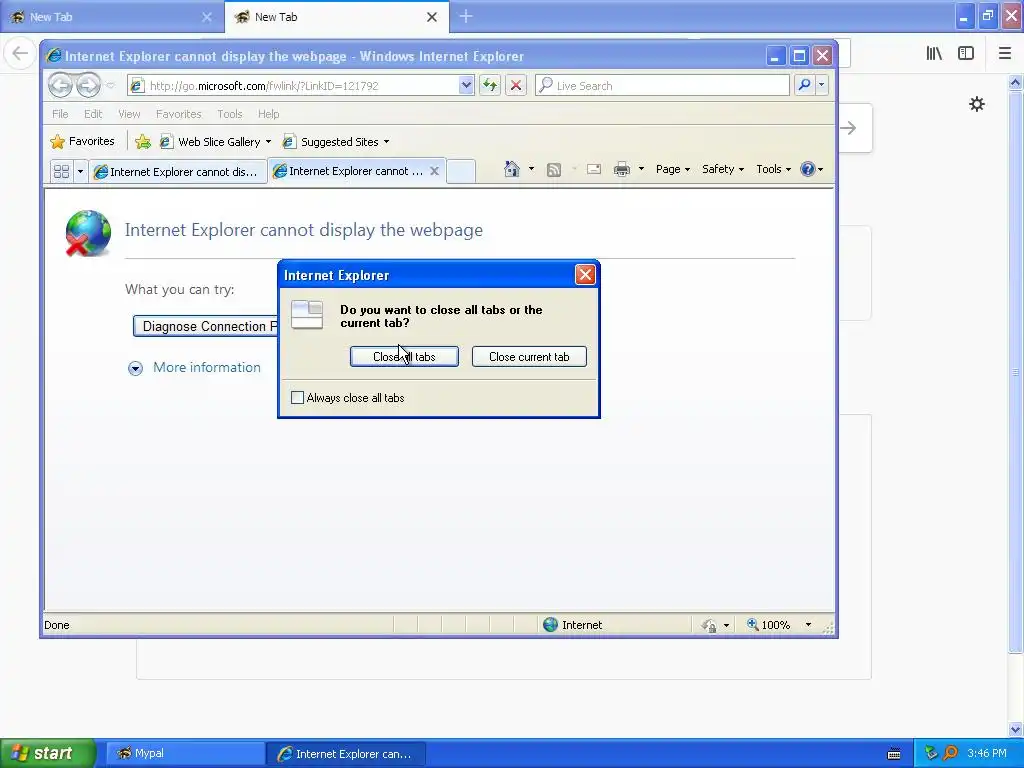Expand the address bar URL dropdown
1024x768 pixels.
(x=466, y=86)
